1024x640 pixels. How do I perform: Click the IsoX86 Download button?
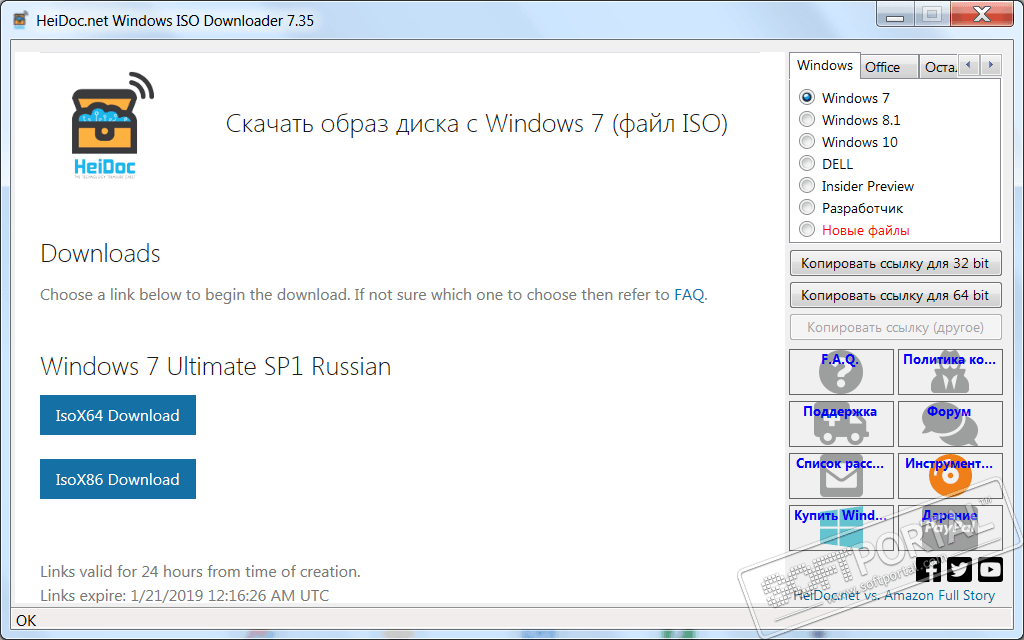click(118, 479)
